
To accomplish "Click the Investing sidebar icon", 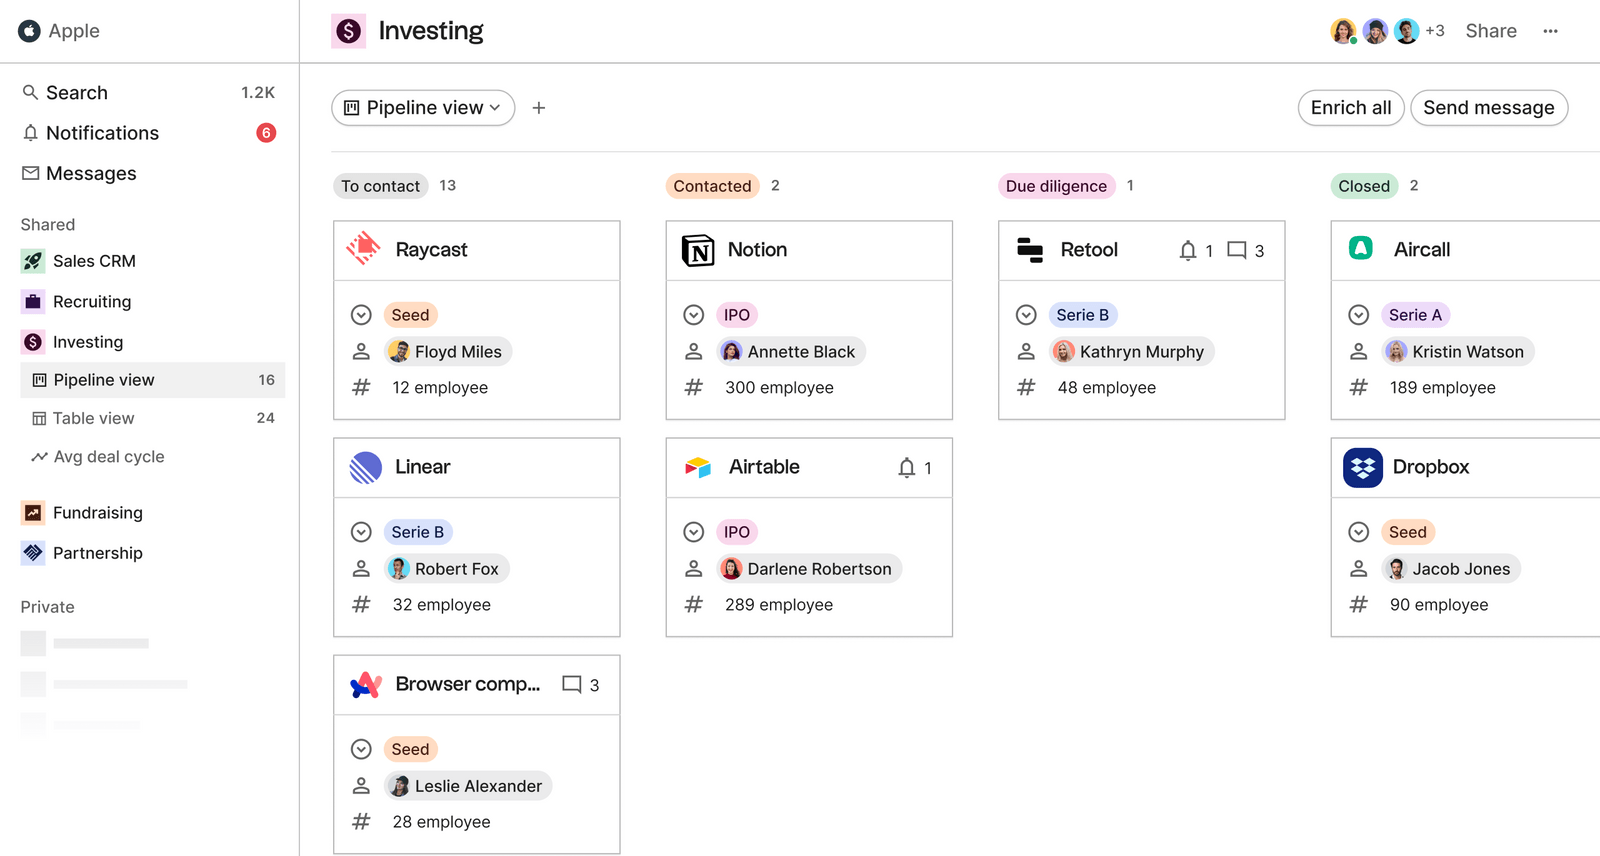I will pyautogui.click(x=32, y=341).
